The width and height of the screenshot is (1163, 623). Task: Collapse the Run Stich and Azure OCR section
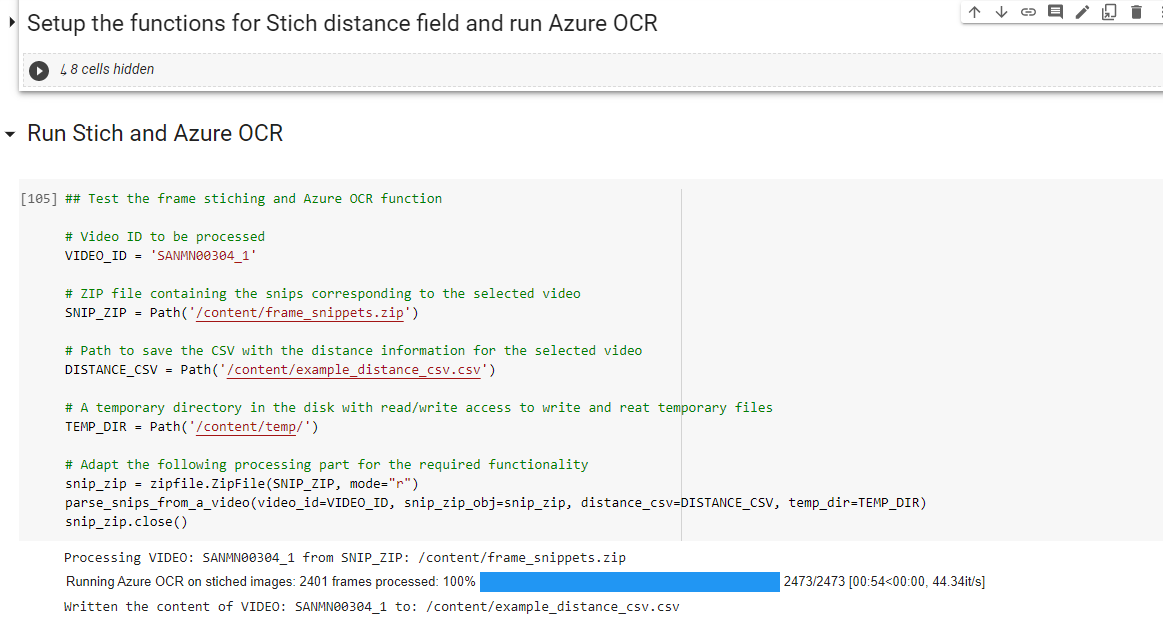pyautogui.click(x=10, y=134)
